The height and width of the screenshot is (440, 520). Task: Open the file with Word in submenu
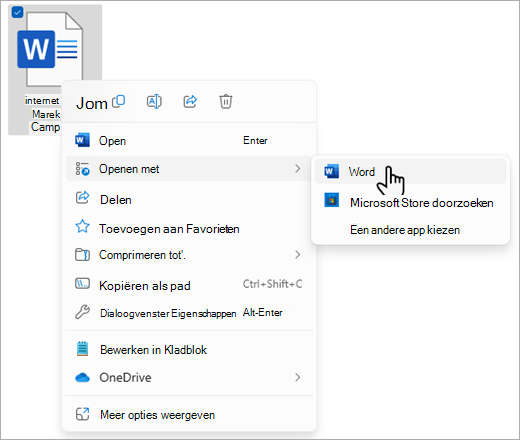410,171
